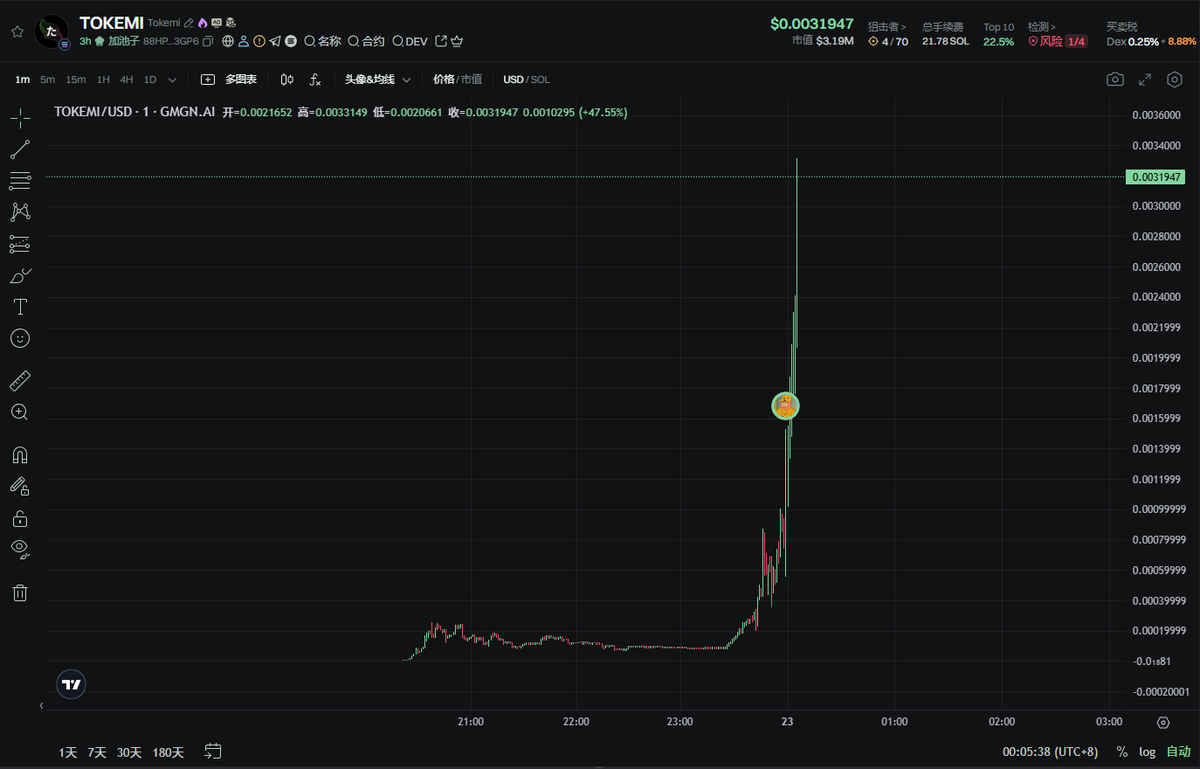
Task: Search by 合约 (contract)
Action: tap(366, 41)
